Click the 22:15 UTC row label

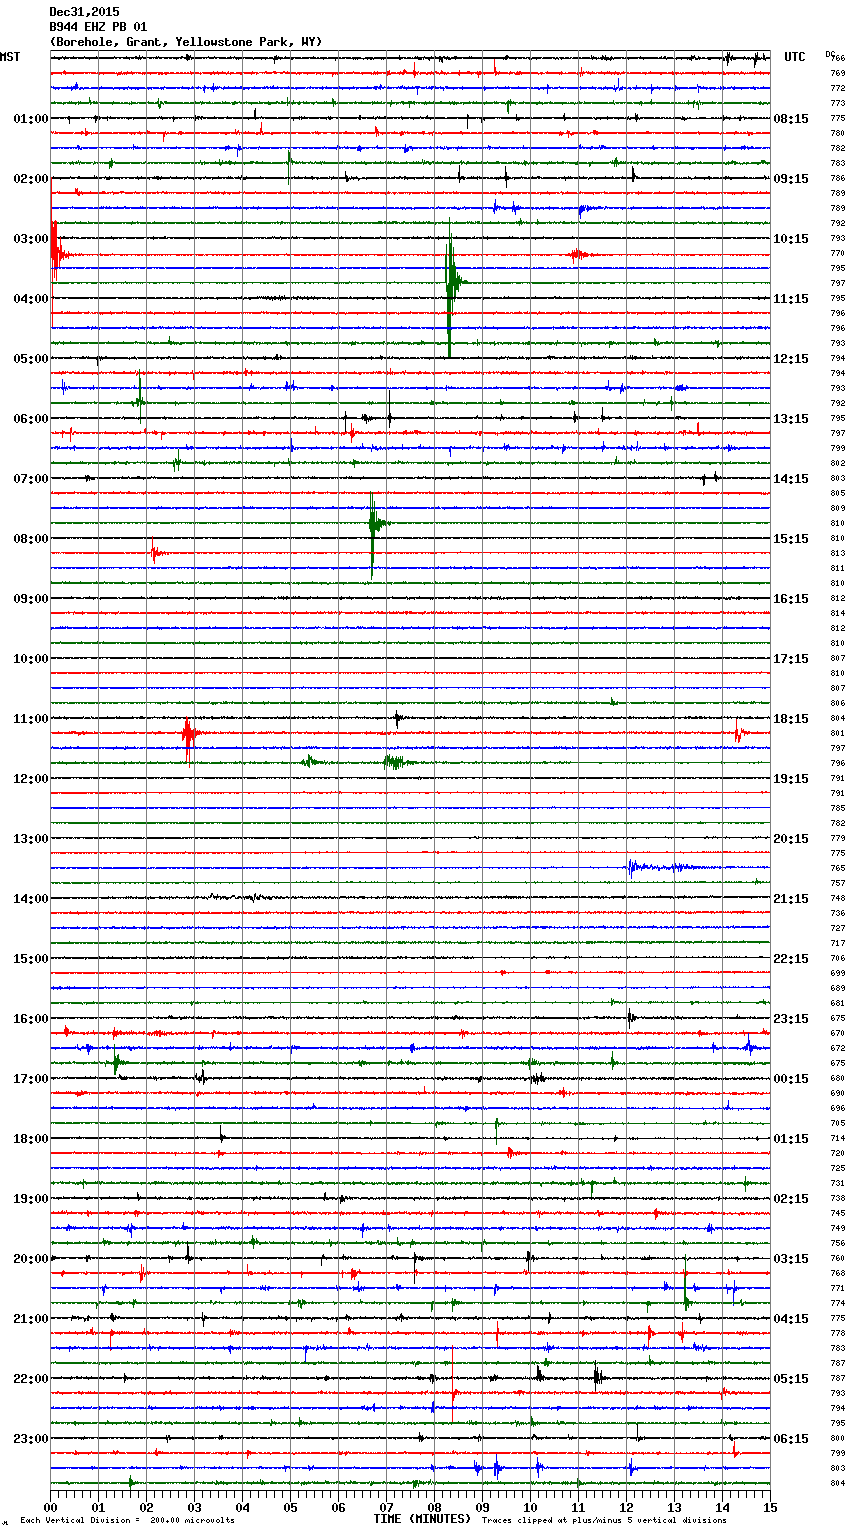791,959
